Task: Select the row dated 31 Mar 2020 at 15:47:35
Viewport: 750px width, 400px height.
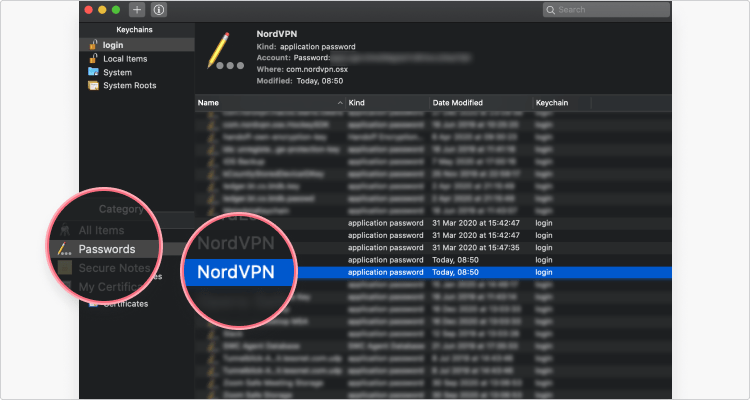Action: pos(433,248)
